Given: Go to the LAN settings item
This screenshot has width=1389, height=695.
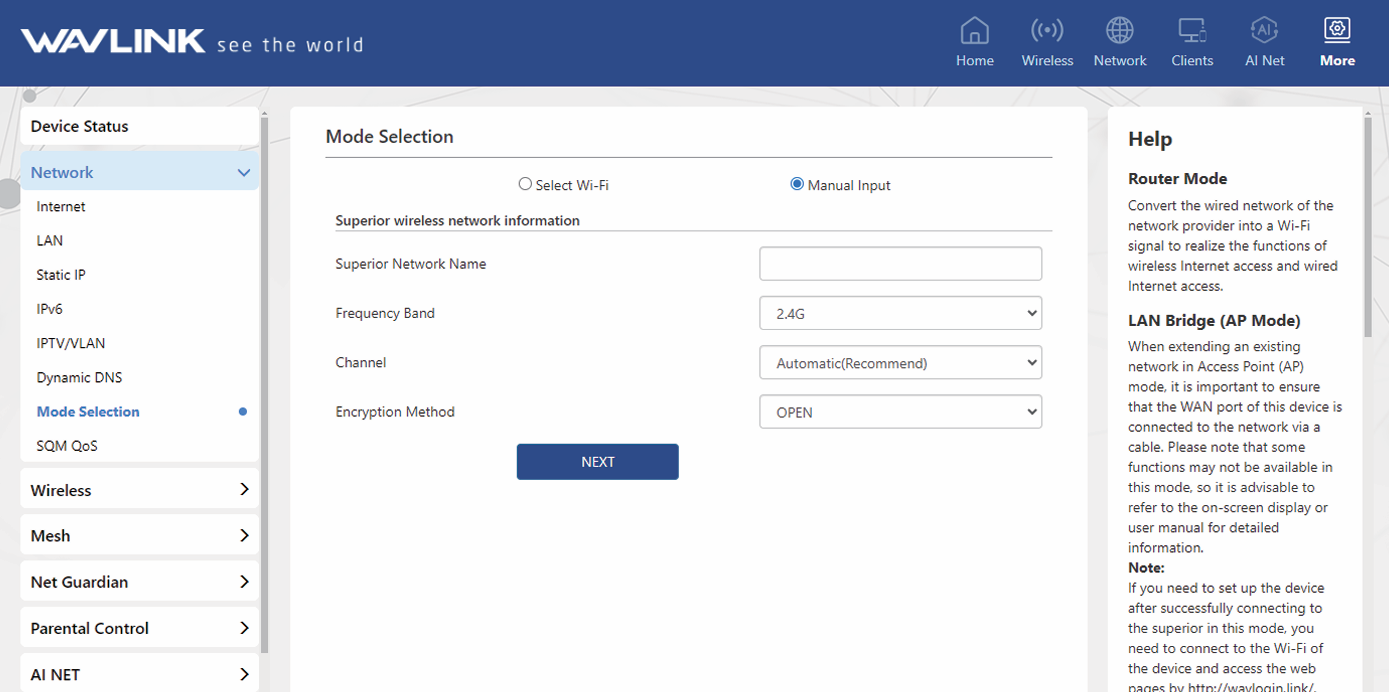Looking at the screenshot, I should (x=50, y=240).
